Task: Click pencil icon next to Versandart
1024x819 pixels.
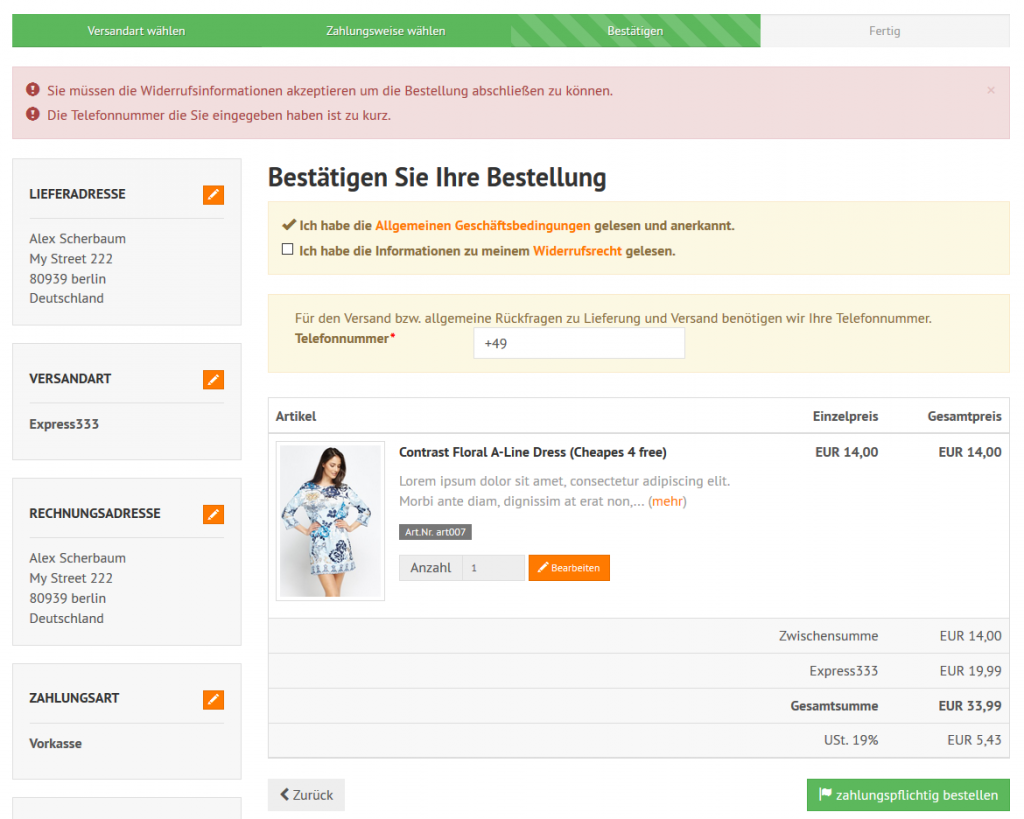Action: coord(213,380)
